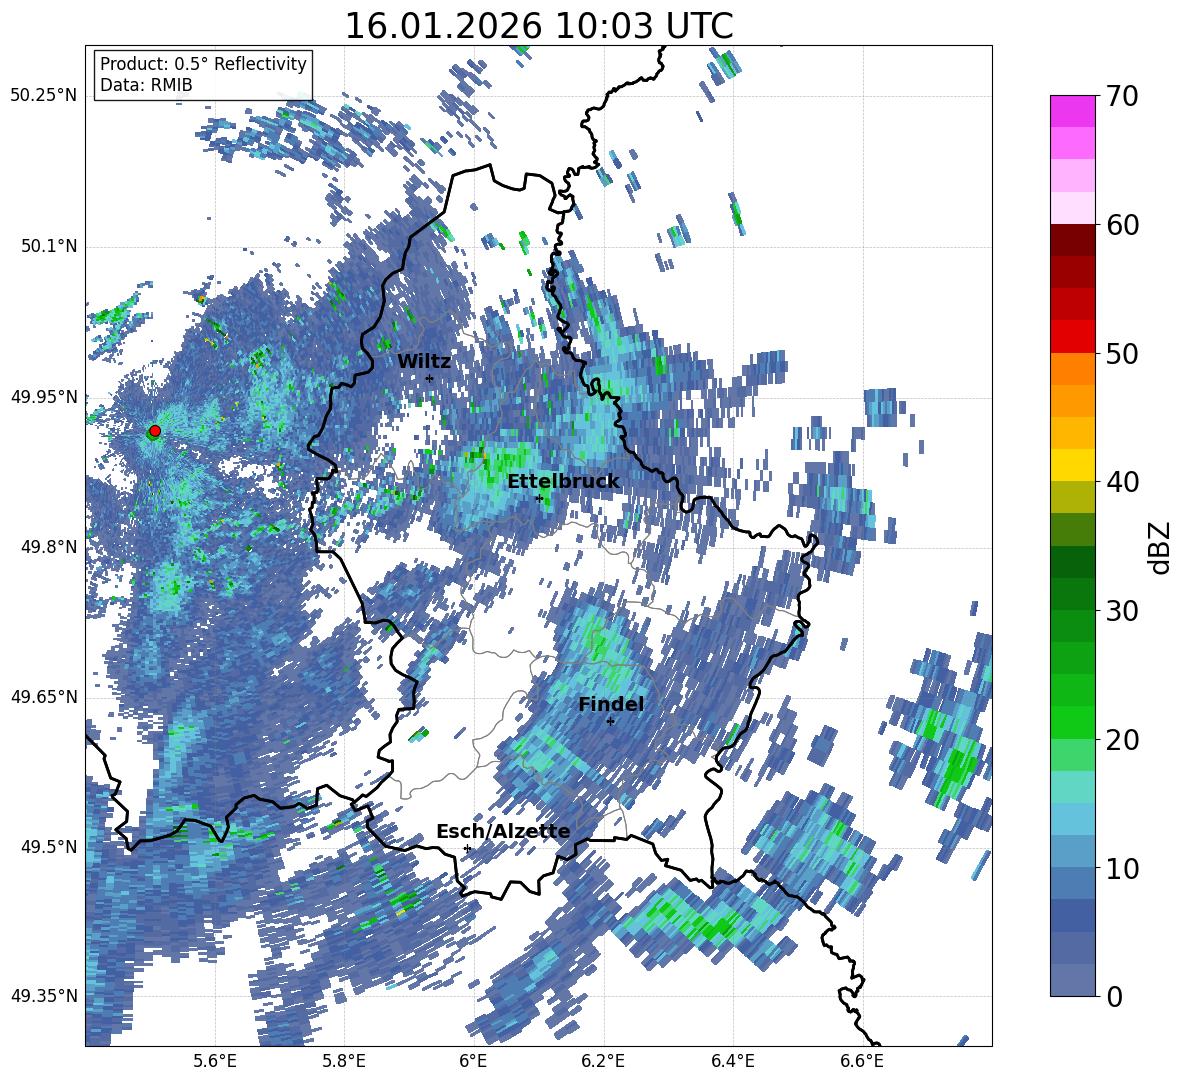
Task: Click the yellow colorbar segment at 40
Action: point(1072,466)
